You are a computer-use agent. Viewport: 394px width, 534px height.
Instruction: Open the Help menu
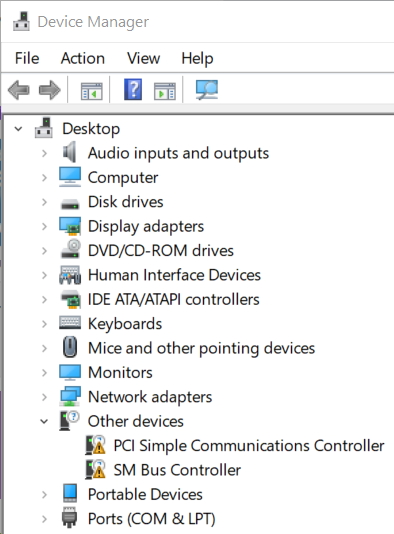point(197,59)
